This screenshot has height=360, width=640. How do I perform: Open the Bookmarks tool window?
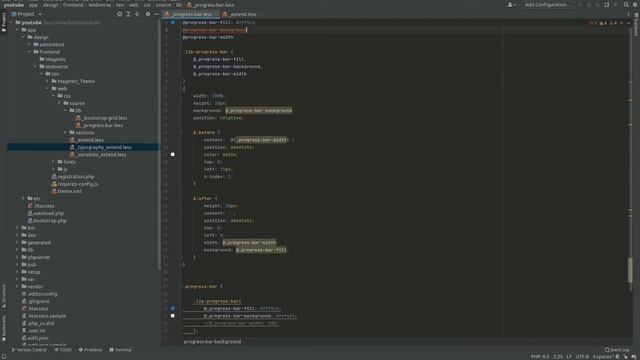coord(4,328)
